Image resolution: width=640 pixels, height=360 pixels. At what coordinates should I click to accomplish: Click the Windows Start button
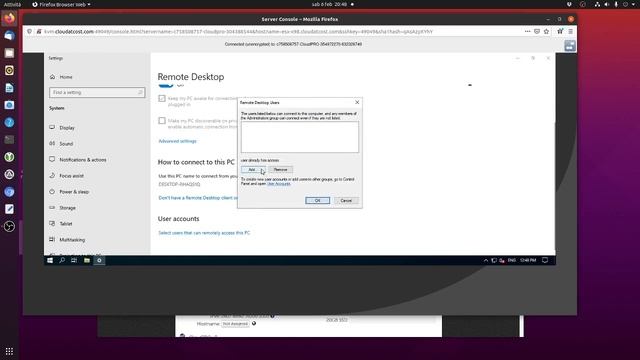click(50, 260)
